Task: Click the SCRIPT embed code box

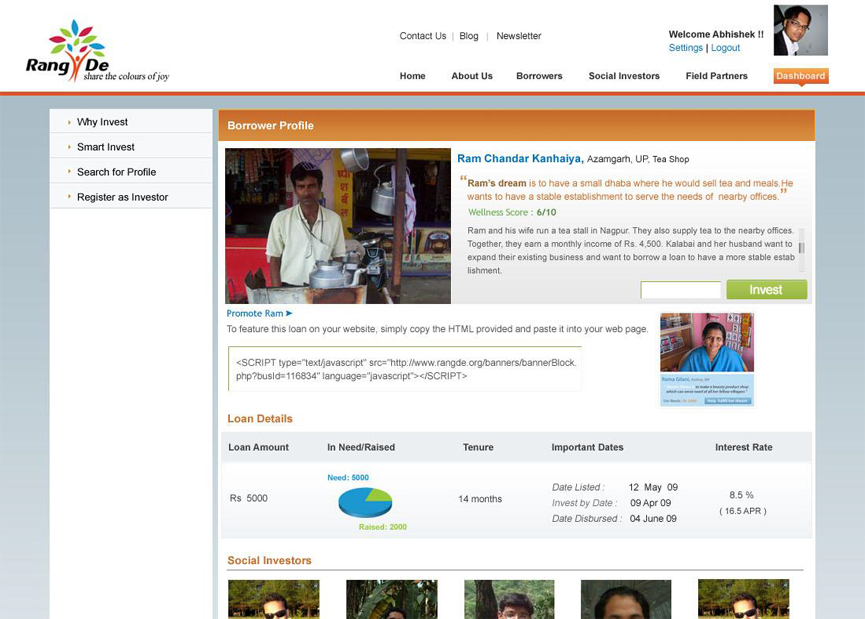Action: [405, 369]
